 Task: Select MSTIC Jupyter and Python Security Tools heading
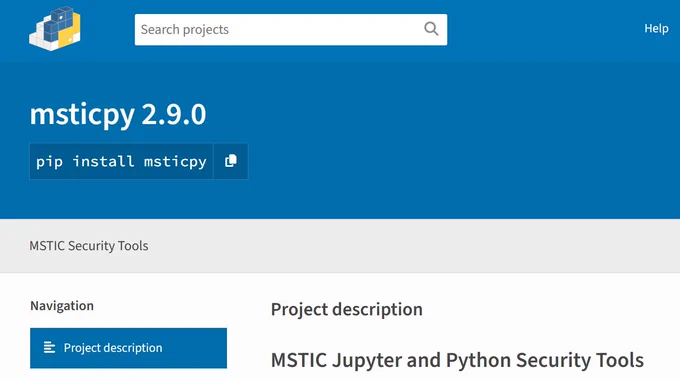(x=457, y=360)
